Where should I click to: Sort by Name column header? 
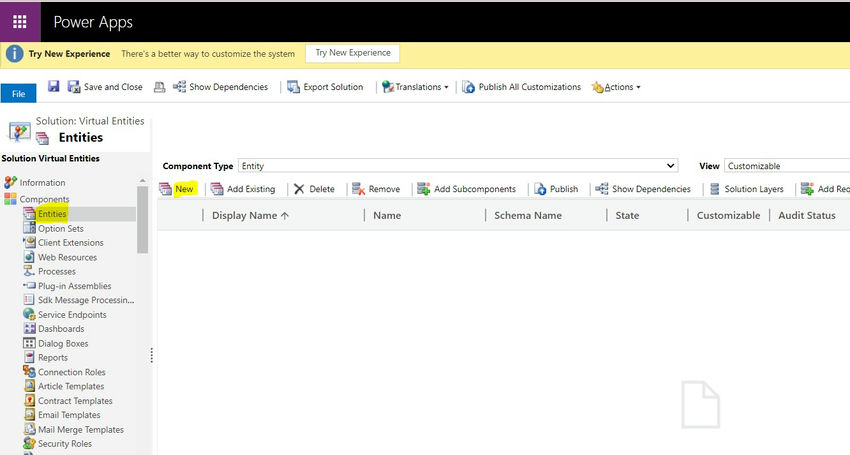click(x=387, y=215)
